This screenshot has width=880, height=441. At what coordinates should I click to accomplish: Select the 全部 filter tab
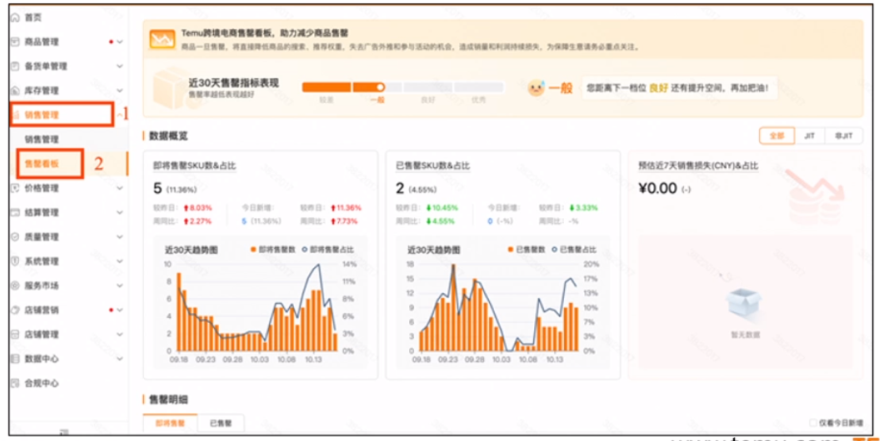pos(777,136)
